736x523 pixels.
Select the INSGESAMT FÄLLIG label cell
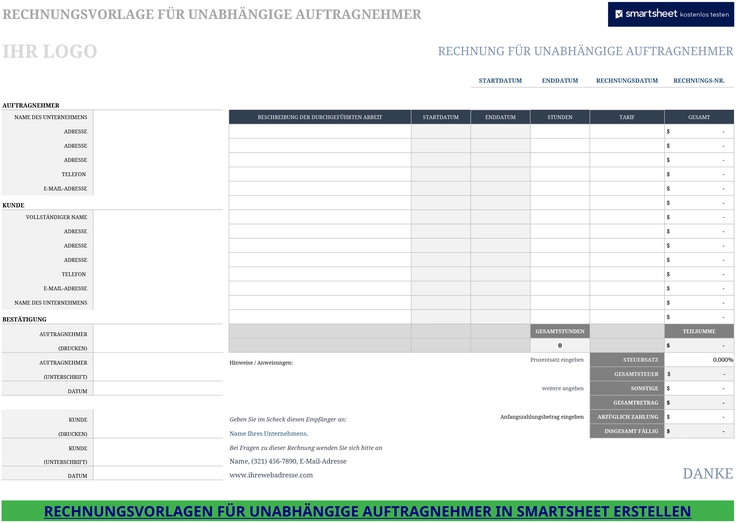(x=627, y=431)
